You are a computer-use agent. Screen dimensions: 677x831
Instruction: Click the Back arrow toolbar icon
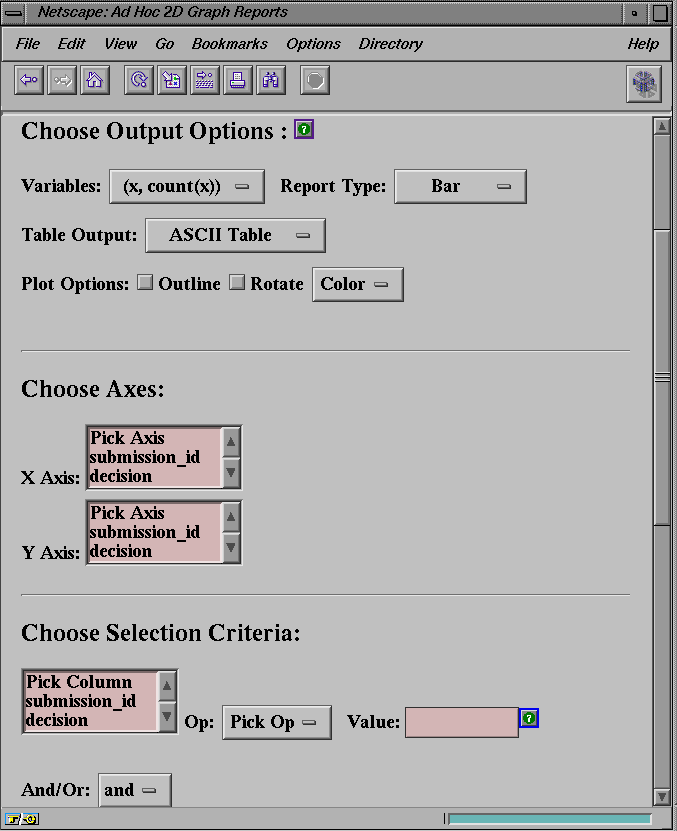click(29, 81)
